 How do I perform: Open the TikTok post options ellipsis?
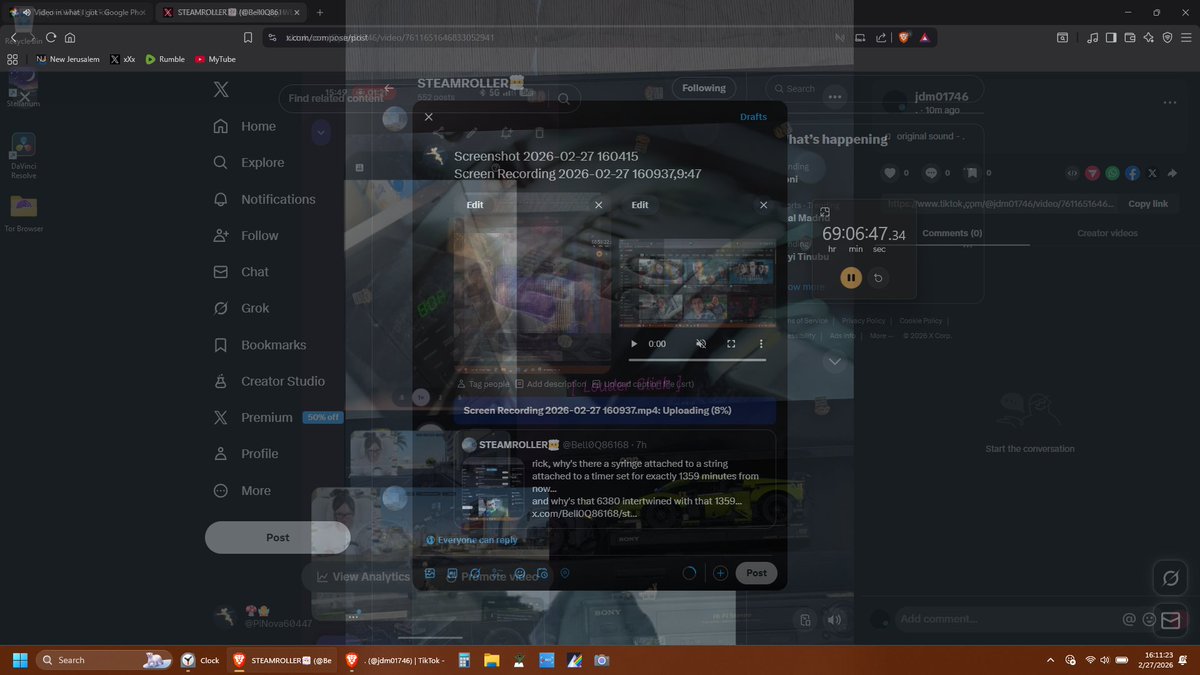point(1169,103)
